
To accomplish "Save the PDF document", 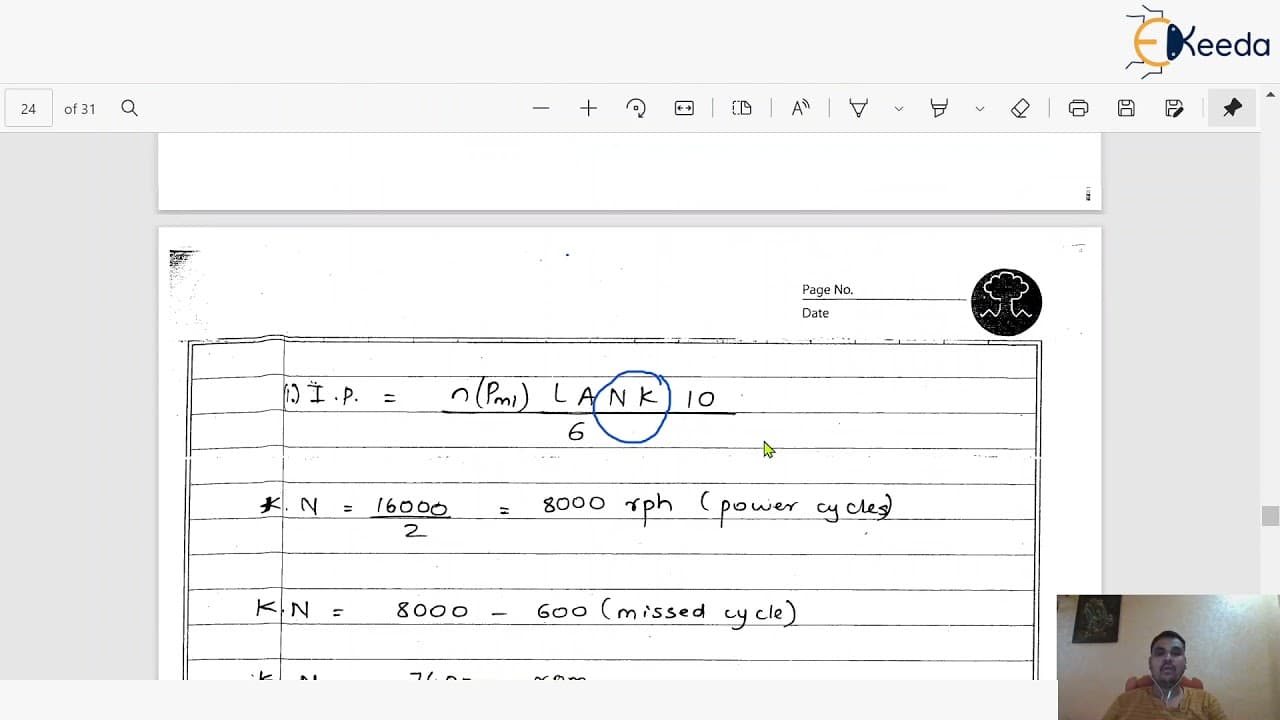I will [x=1126, y=108].
